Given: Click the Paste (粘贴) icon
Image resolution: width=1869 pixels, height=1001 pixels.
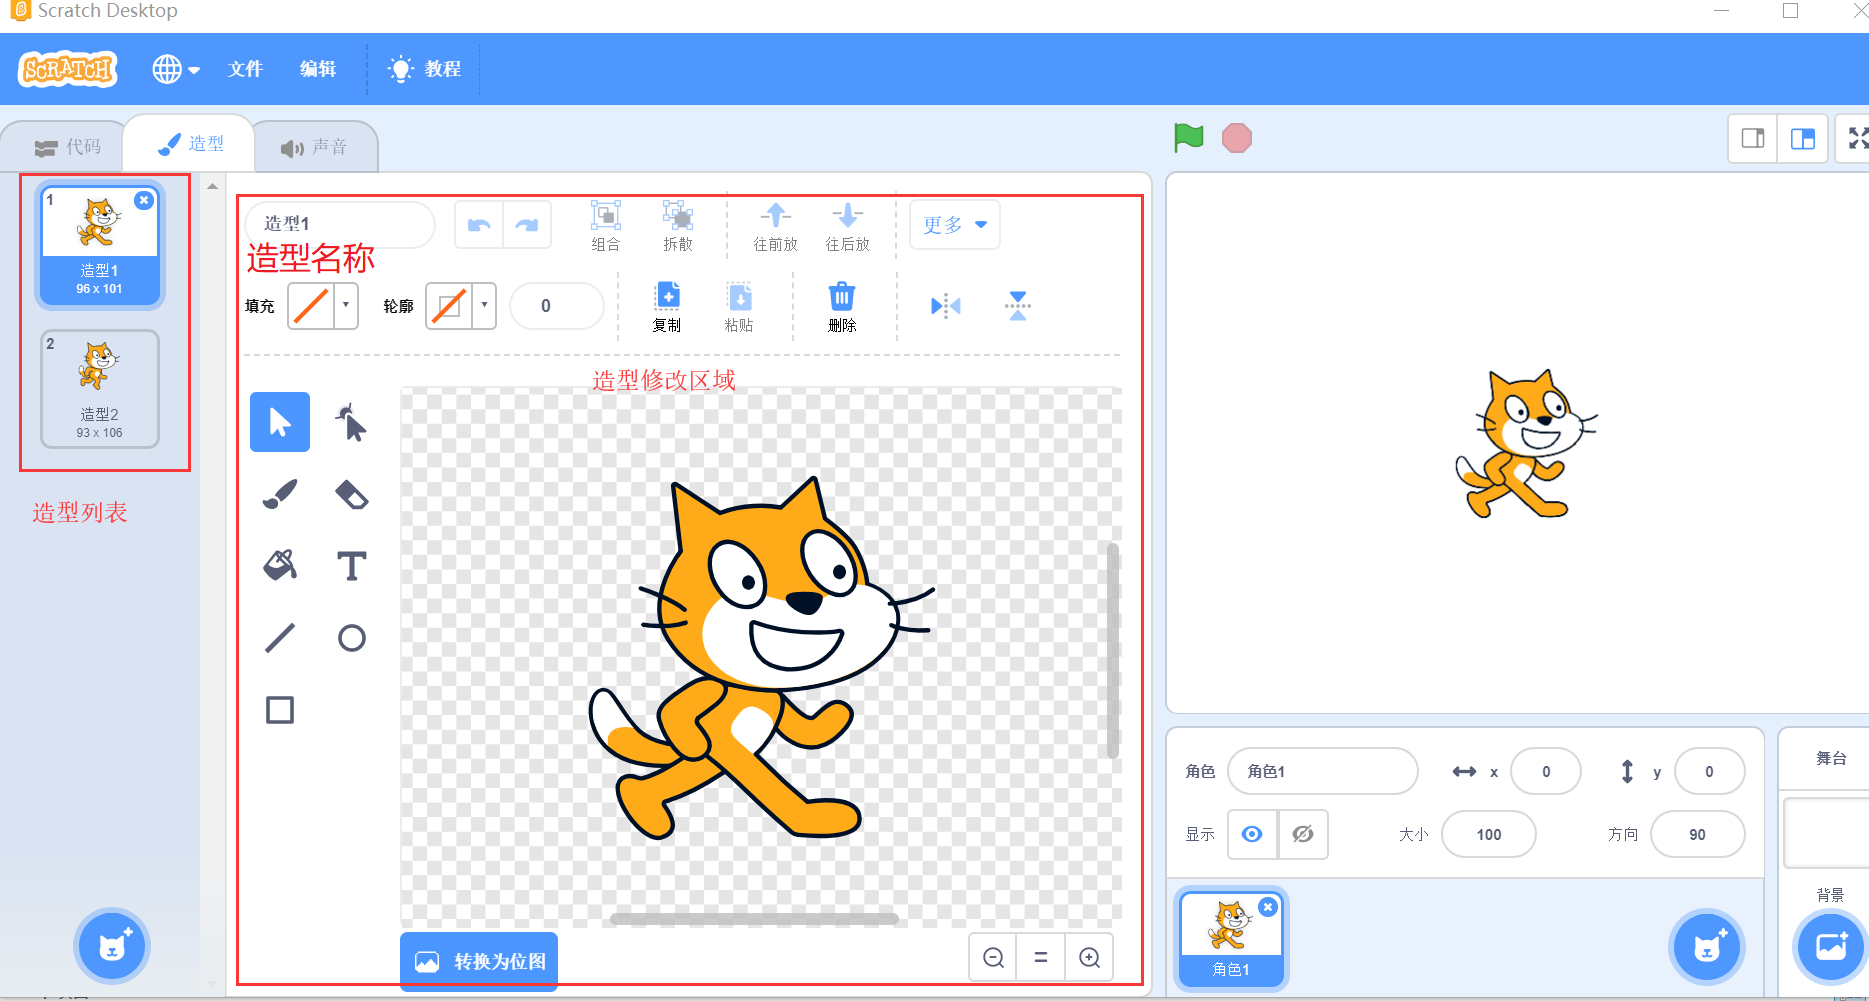Looking at the screenshot, I should click(x=739, y=306).
